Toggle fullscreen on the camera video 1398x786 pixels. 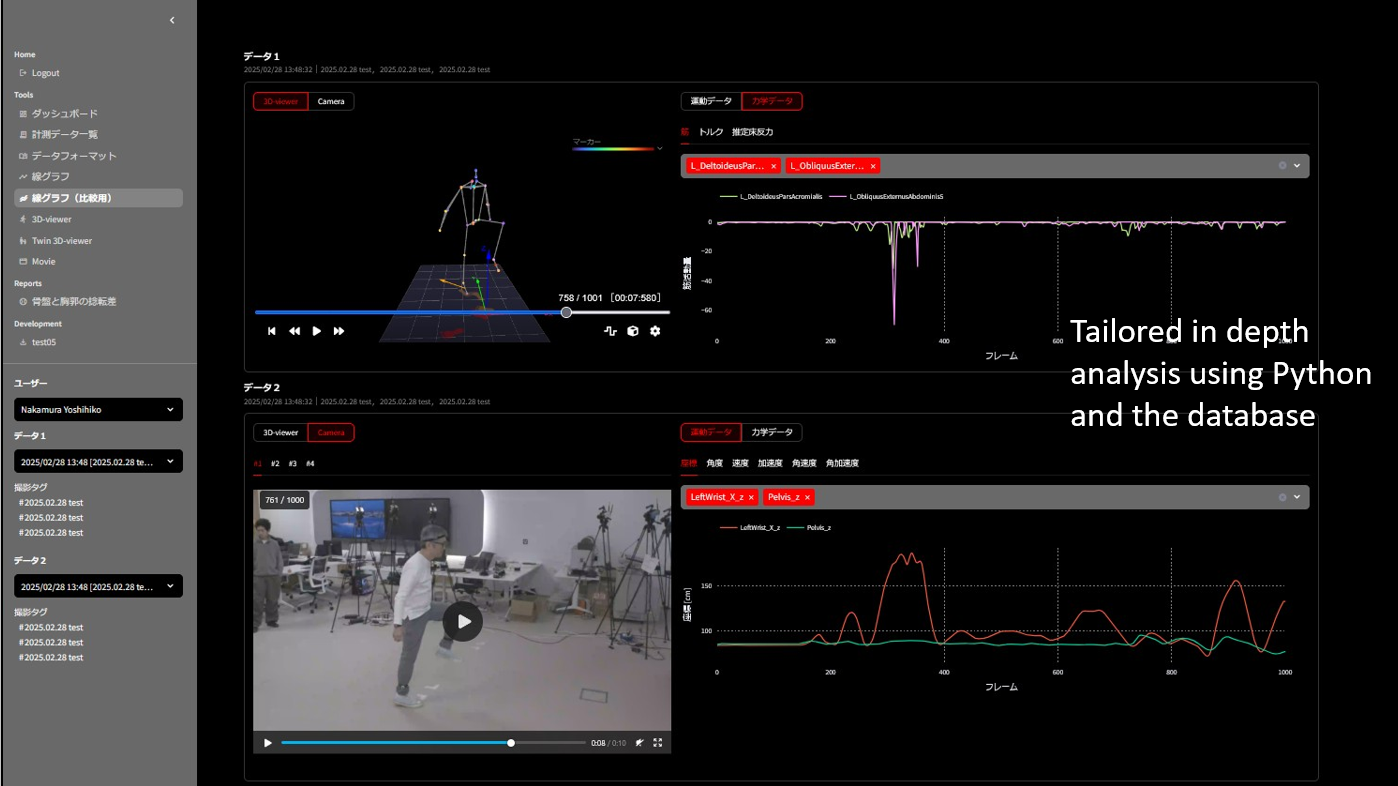tap(658, 743)
